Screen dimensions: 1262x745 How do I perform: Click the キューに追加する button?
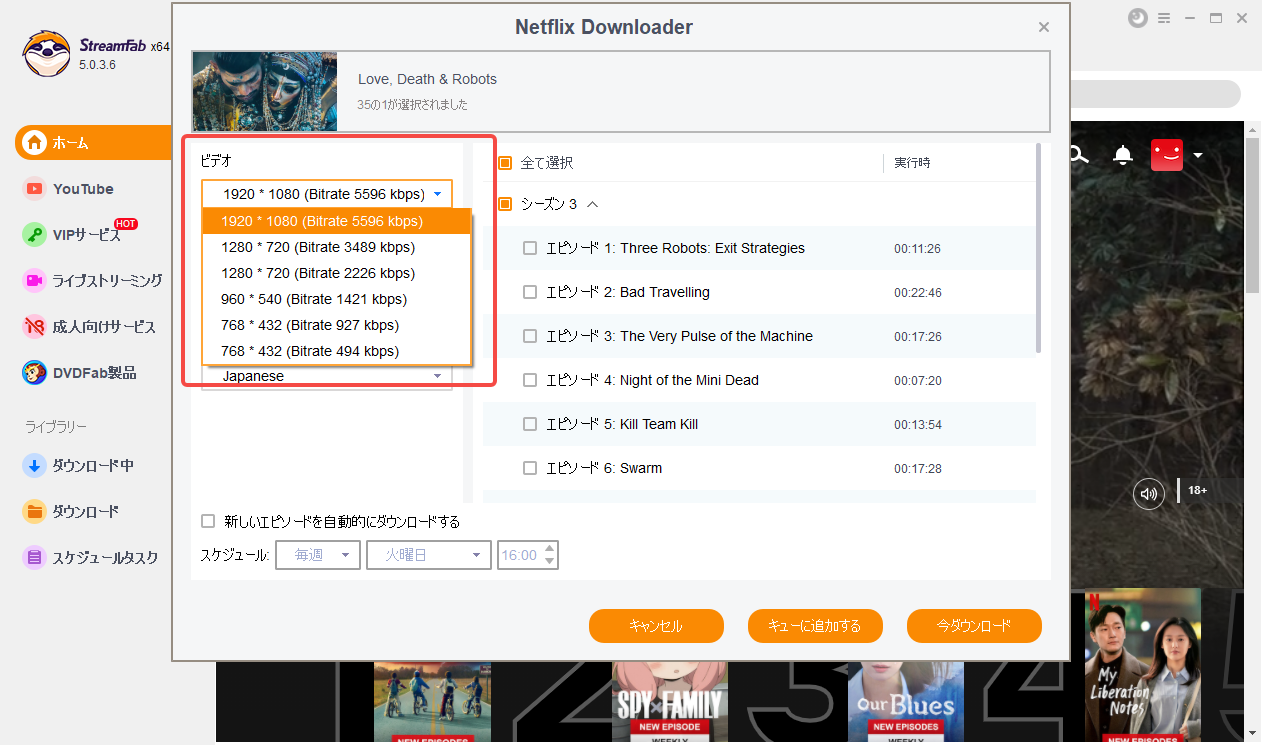tap(815, 626)
